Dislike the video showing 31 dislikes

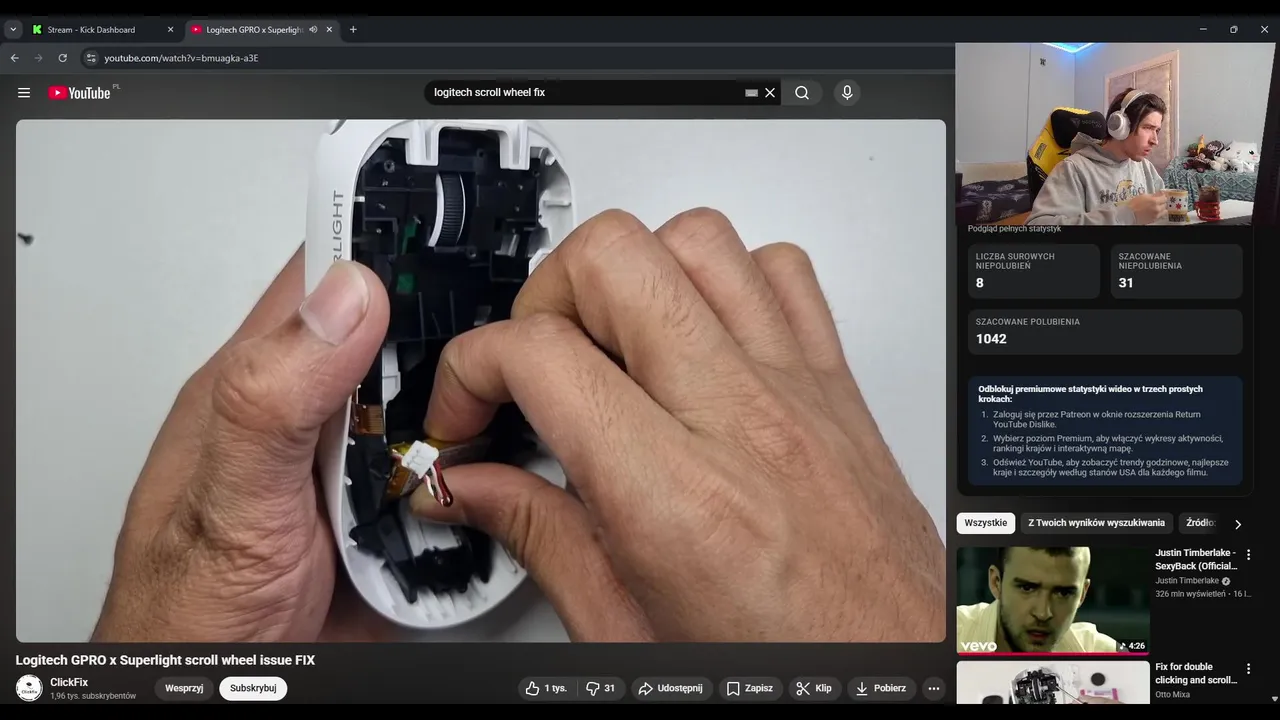601,688
